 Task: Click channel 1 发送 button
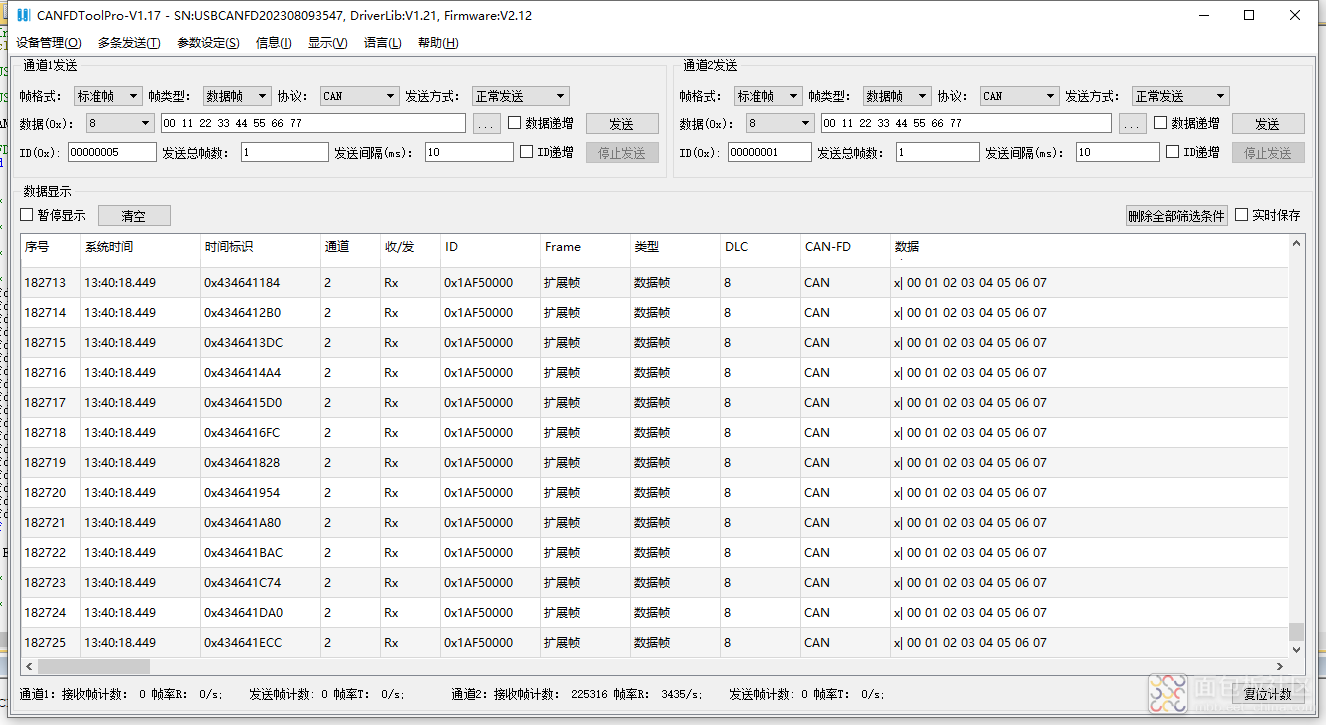pyautogui.click(x=622, y=124)
